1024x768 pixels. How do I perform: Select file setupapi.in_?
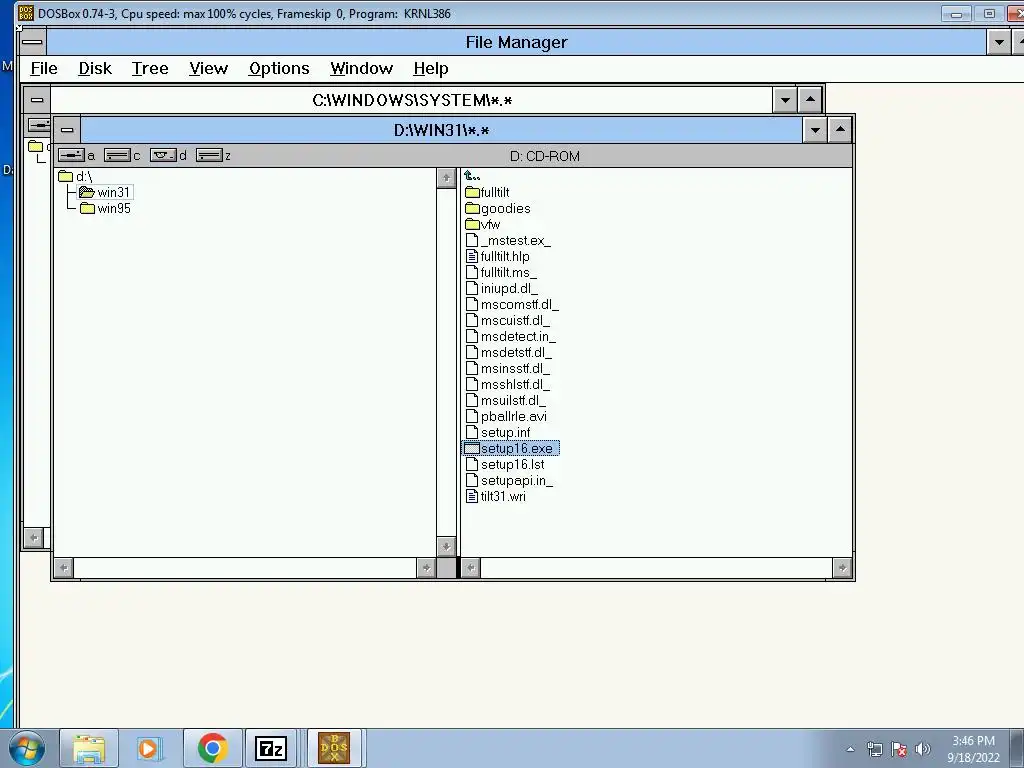click(x=509, y=480)
